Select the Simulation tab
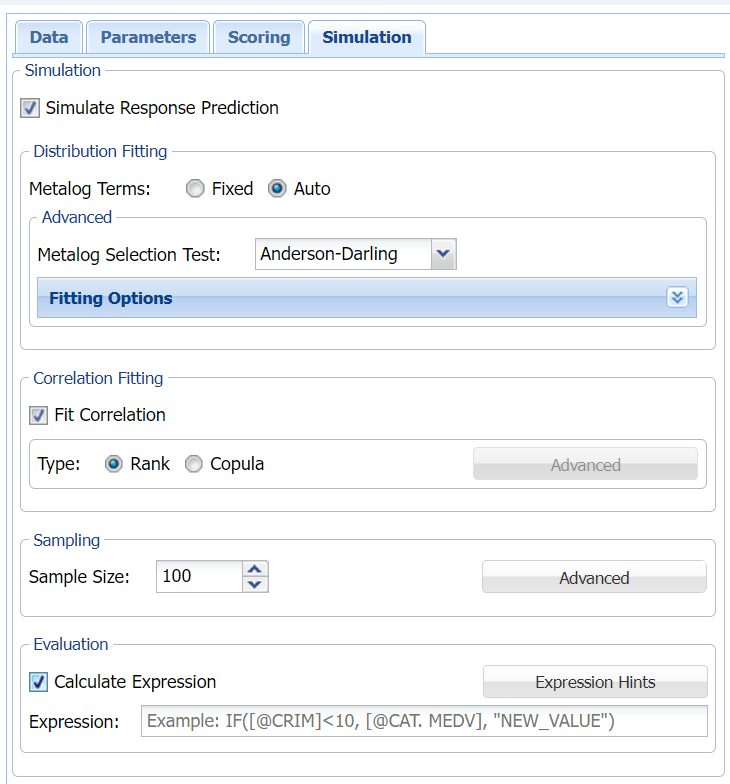The width and height of the screenshot is (730, 784). pyautogui.click(x=366, y=37)
